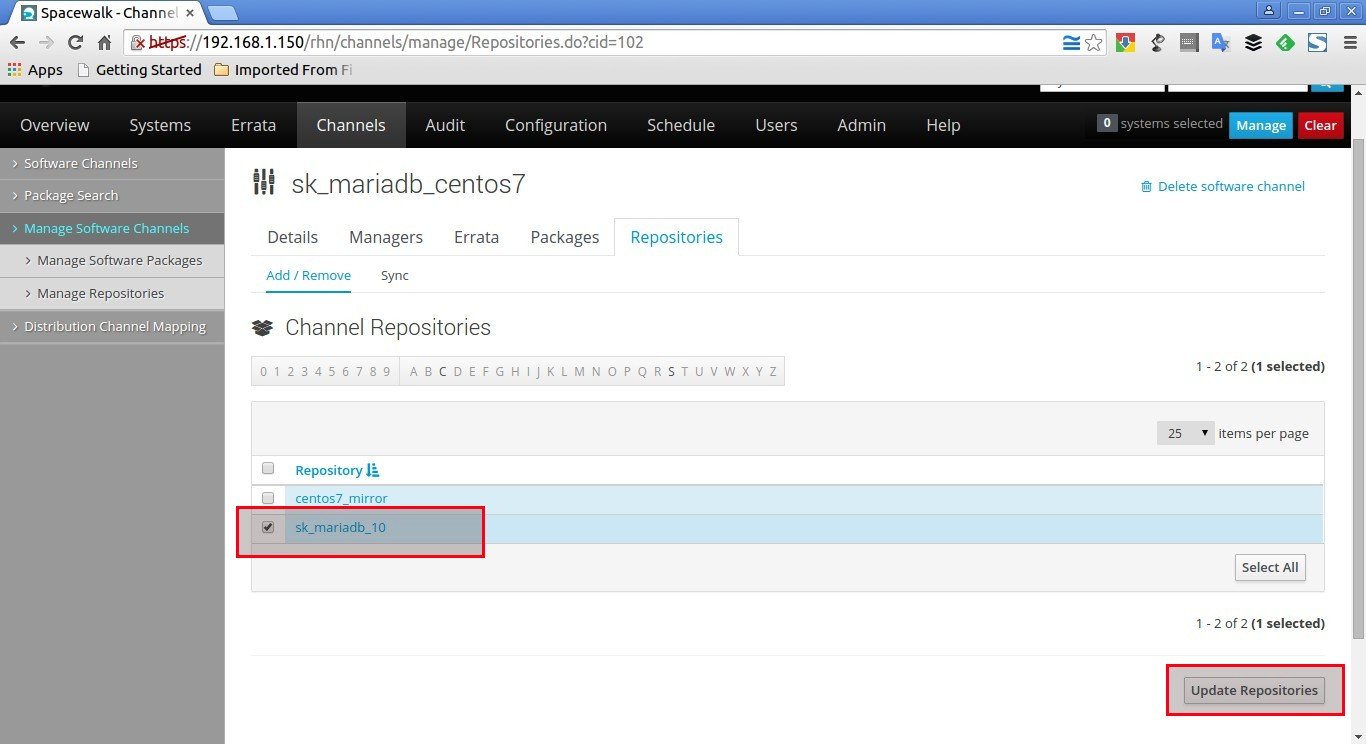The image size is (1366, 744).
Task: Switch to the Sync sub-tab
Action: pyautogui.click(x=395, y=275)
